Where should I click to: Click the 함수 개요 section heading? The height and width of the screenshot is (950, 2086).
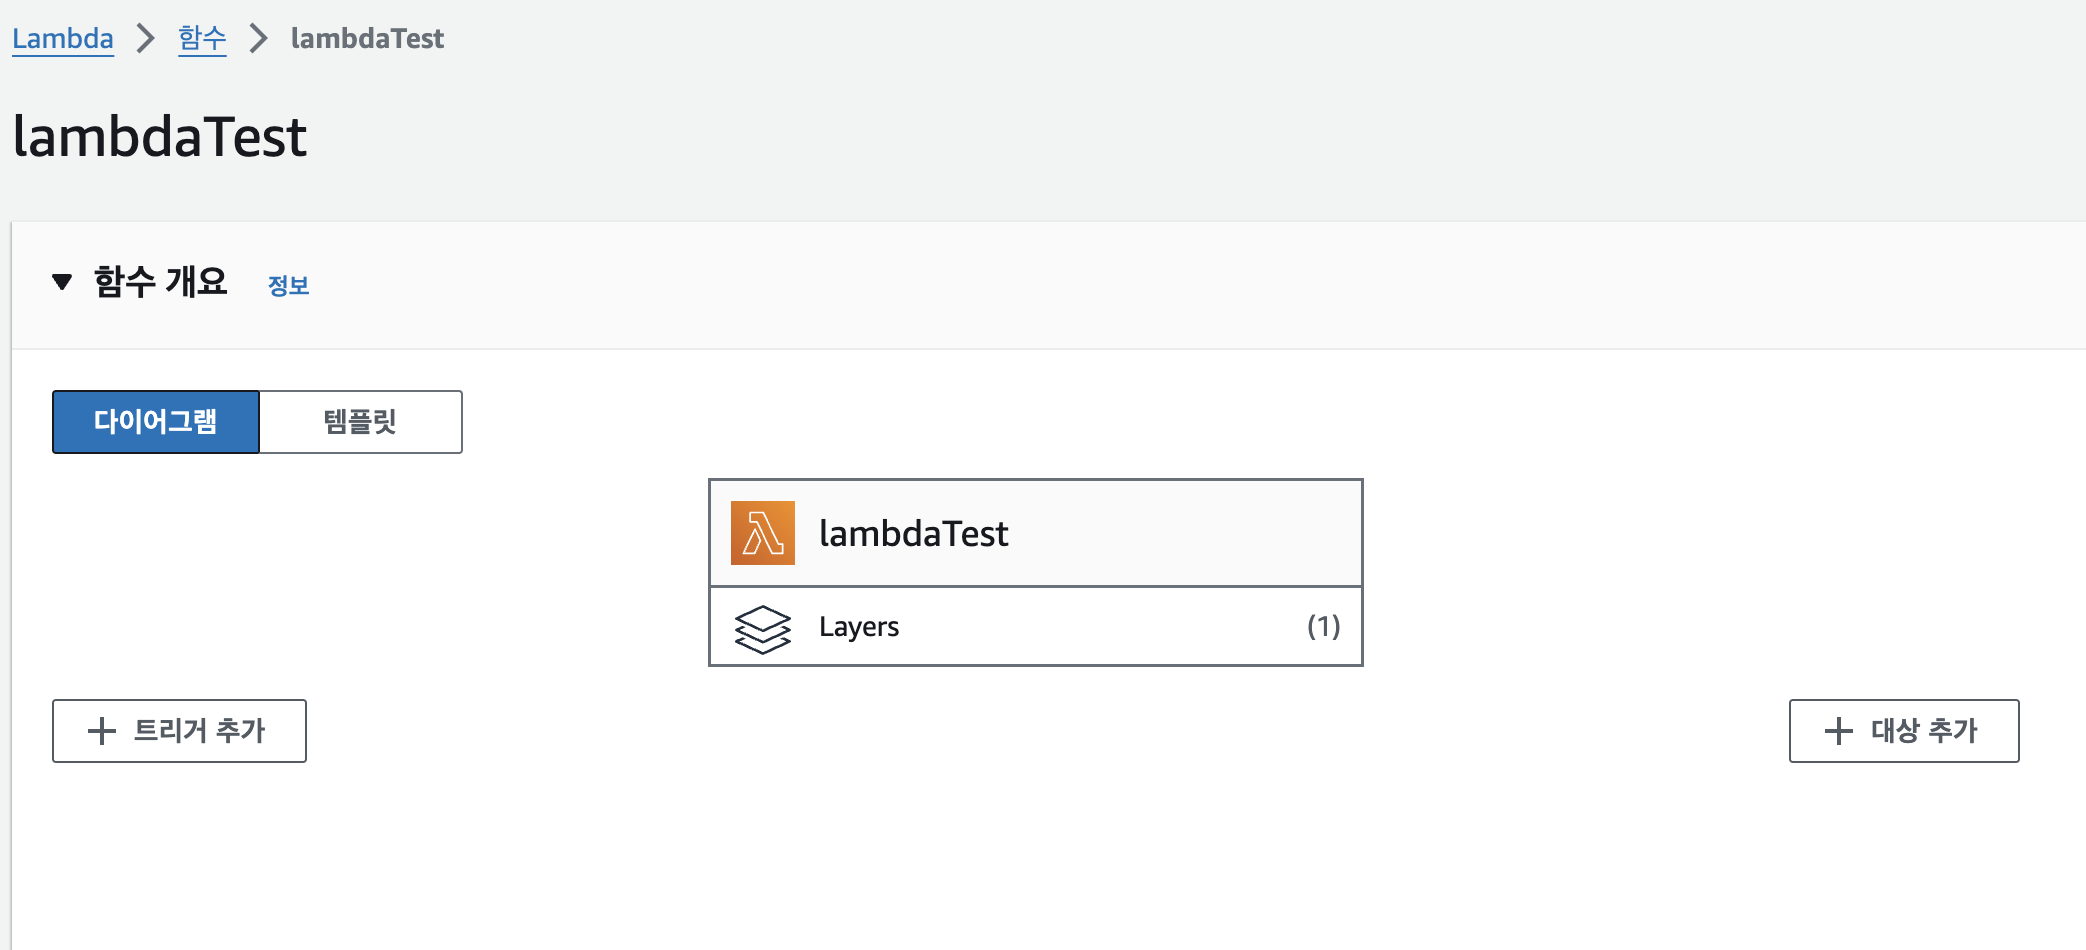[161, 282]
